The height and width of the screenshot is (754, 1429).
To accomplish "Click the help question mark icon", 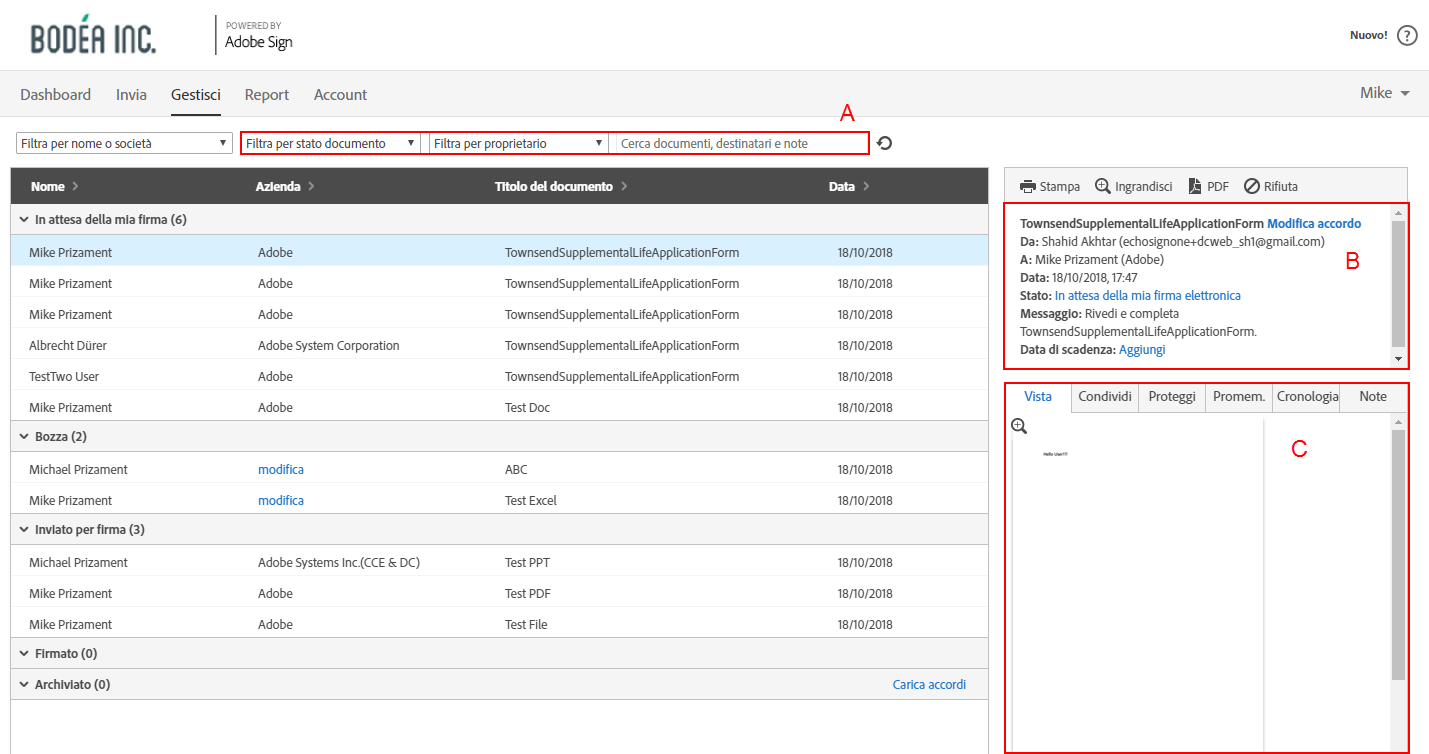I will coord(1407,36).
